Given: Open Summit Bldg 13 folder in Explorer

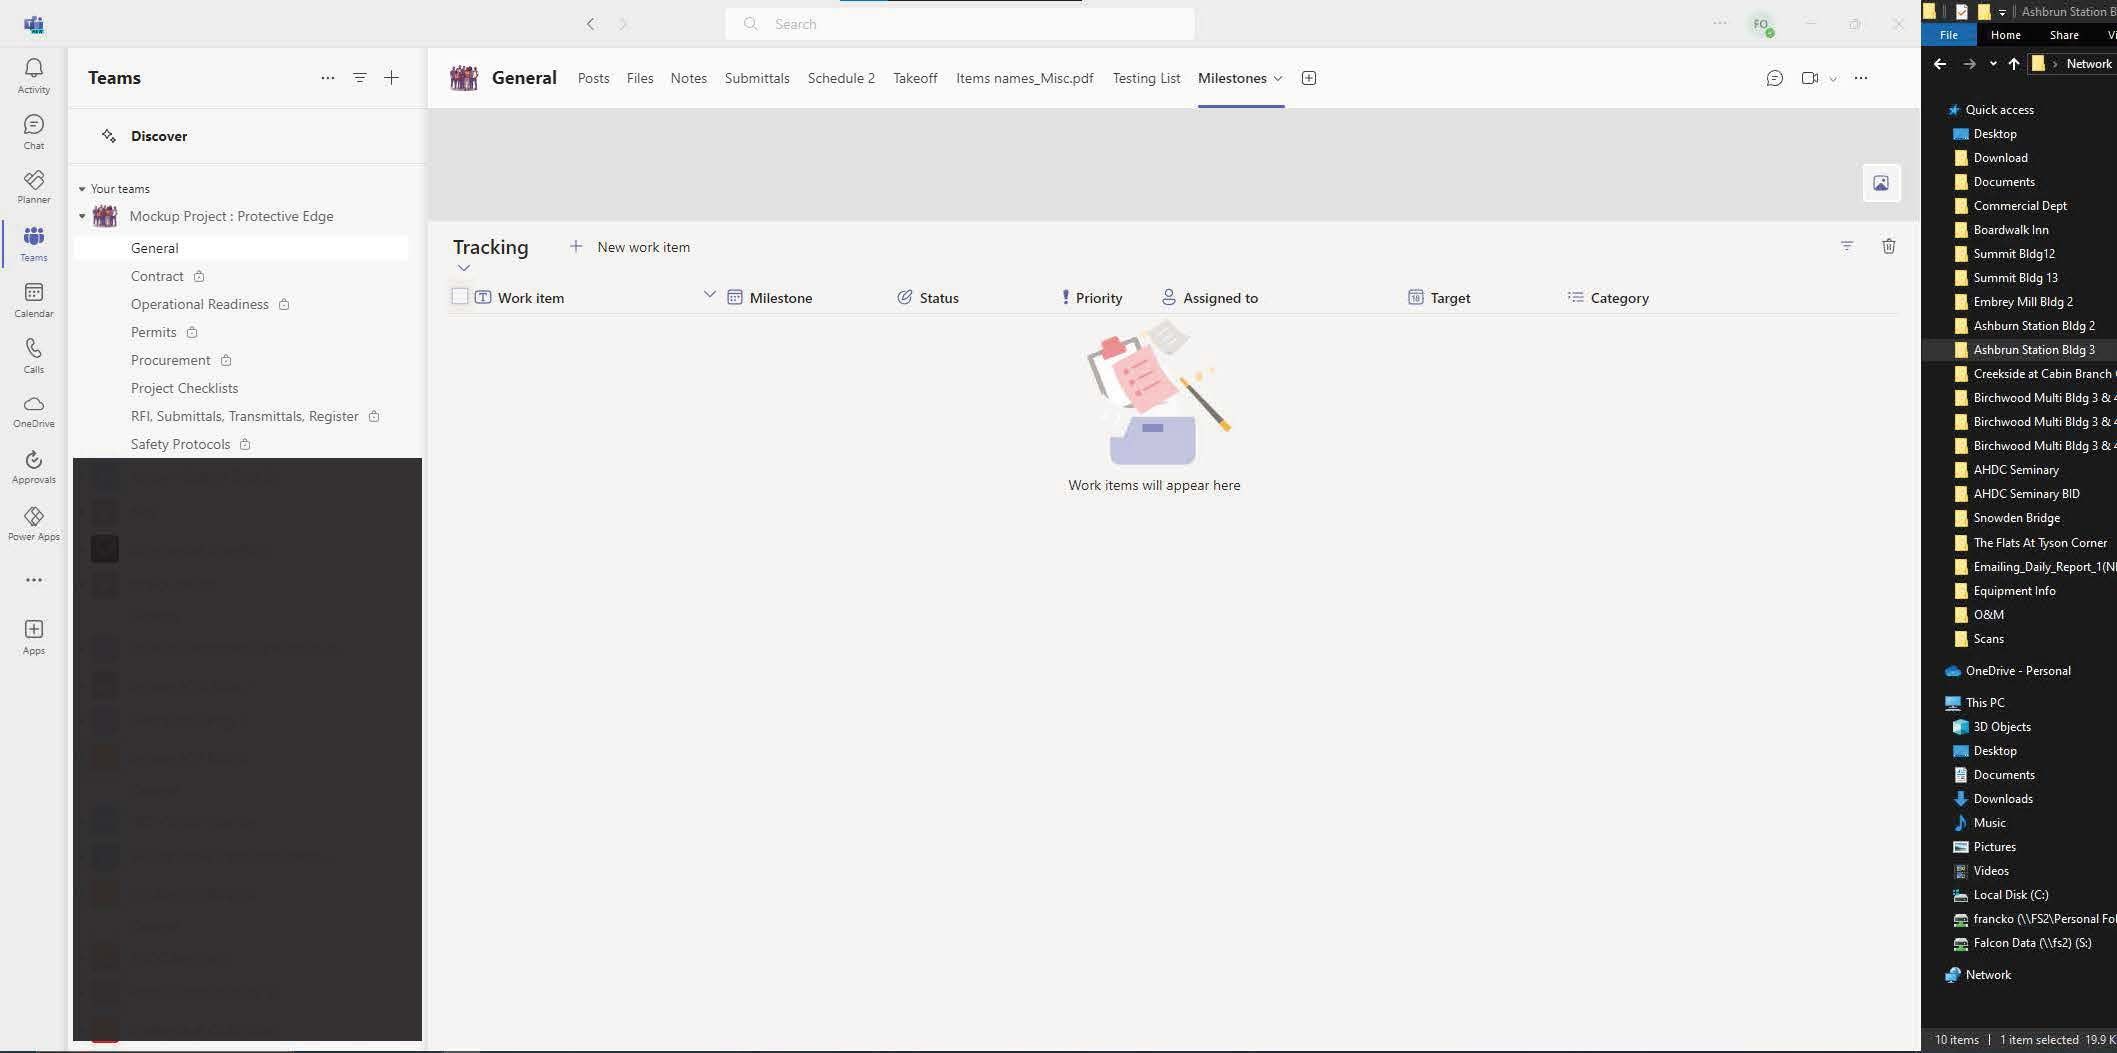Looking at the screenshot, I should (2015, 278).
